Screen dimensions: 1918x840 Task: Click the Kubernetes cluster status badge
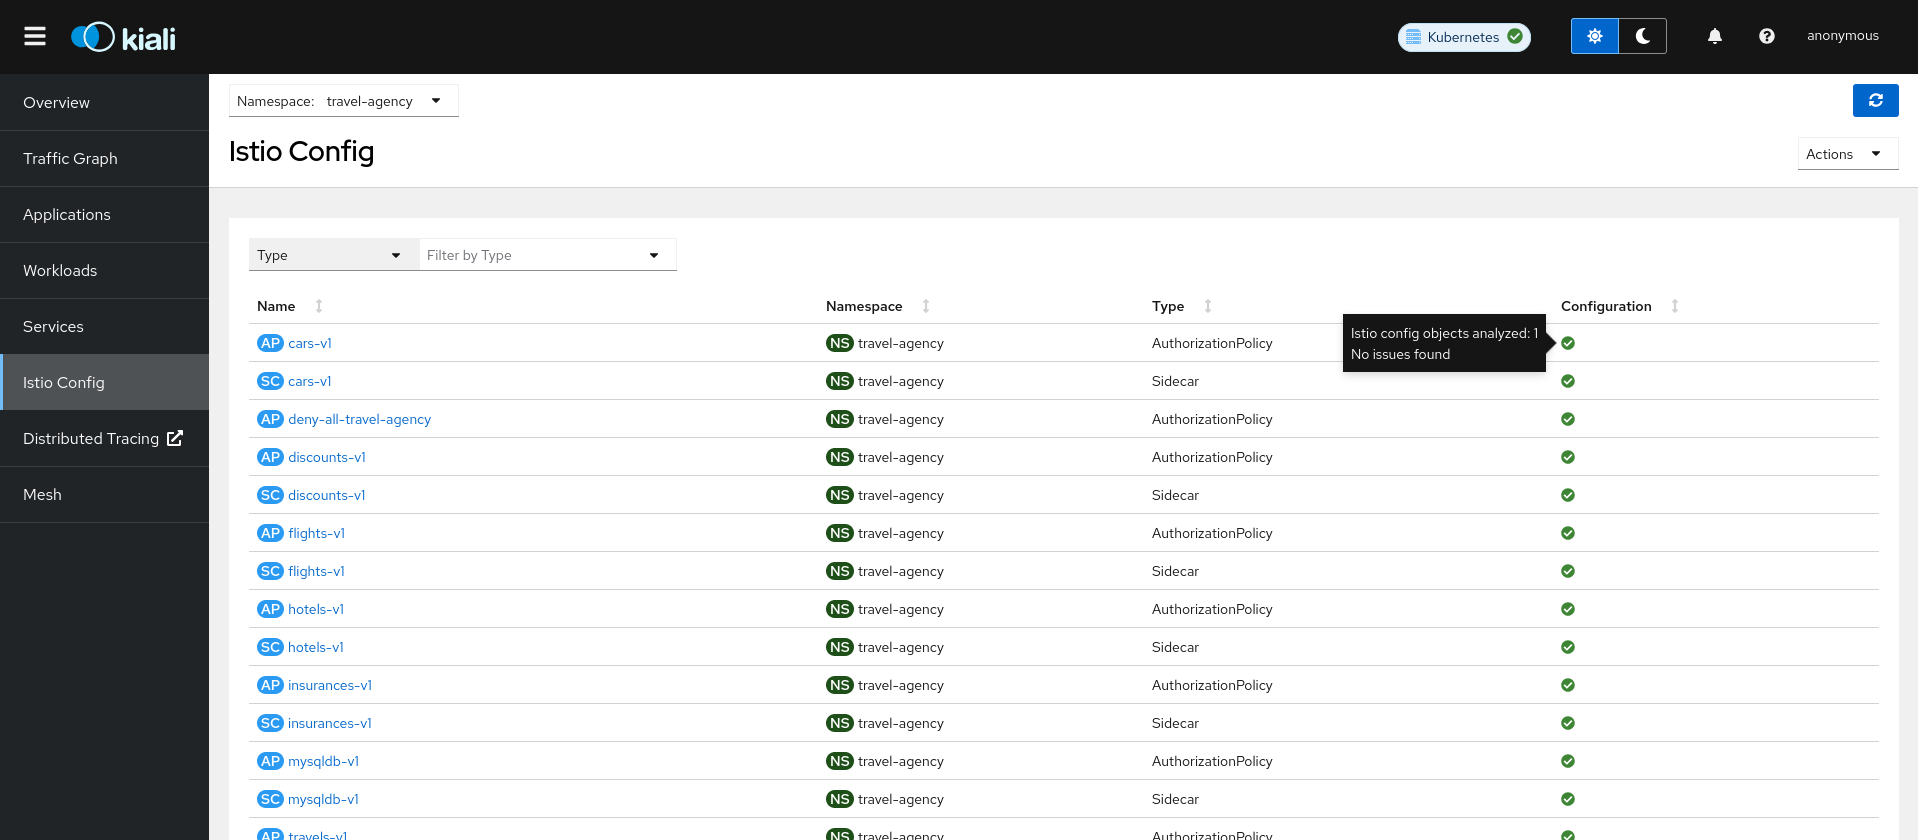pyautogui.click(x=1463, y=37)
